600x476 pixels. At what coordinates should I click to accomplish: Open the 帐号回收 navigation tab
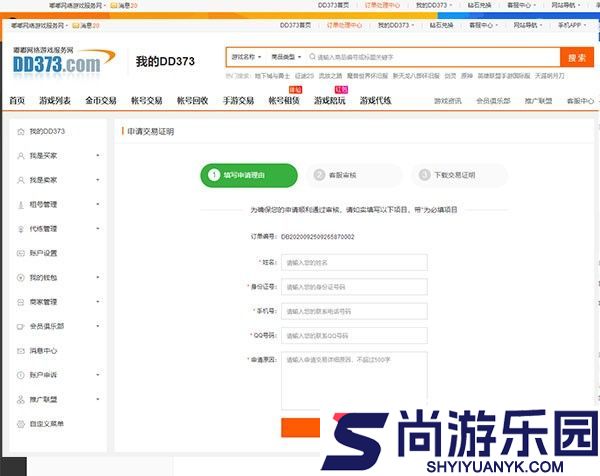click(x=192, y=101)
